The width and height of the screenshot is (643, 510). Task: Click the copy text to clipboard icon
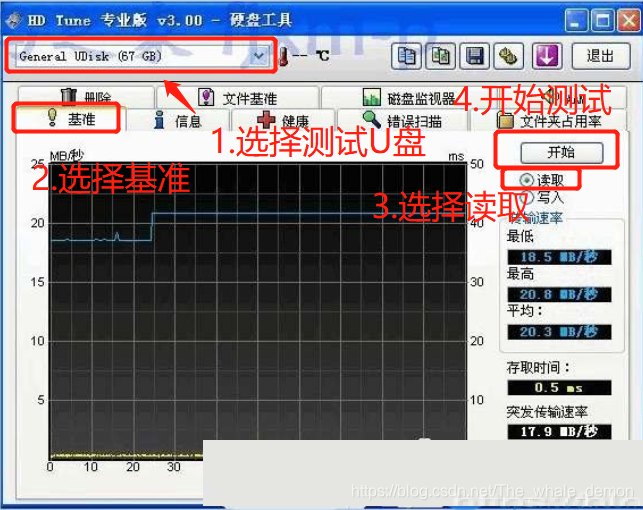(x=406, y=56)
